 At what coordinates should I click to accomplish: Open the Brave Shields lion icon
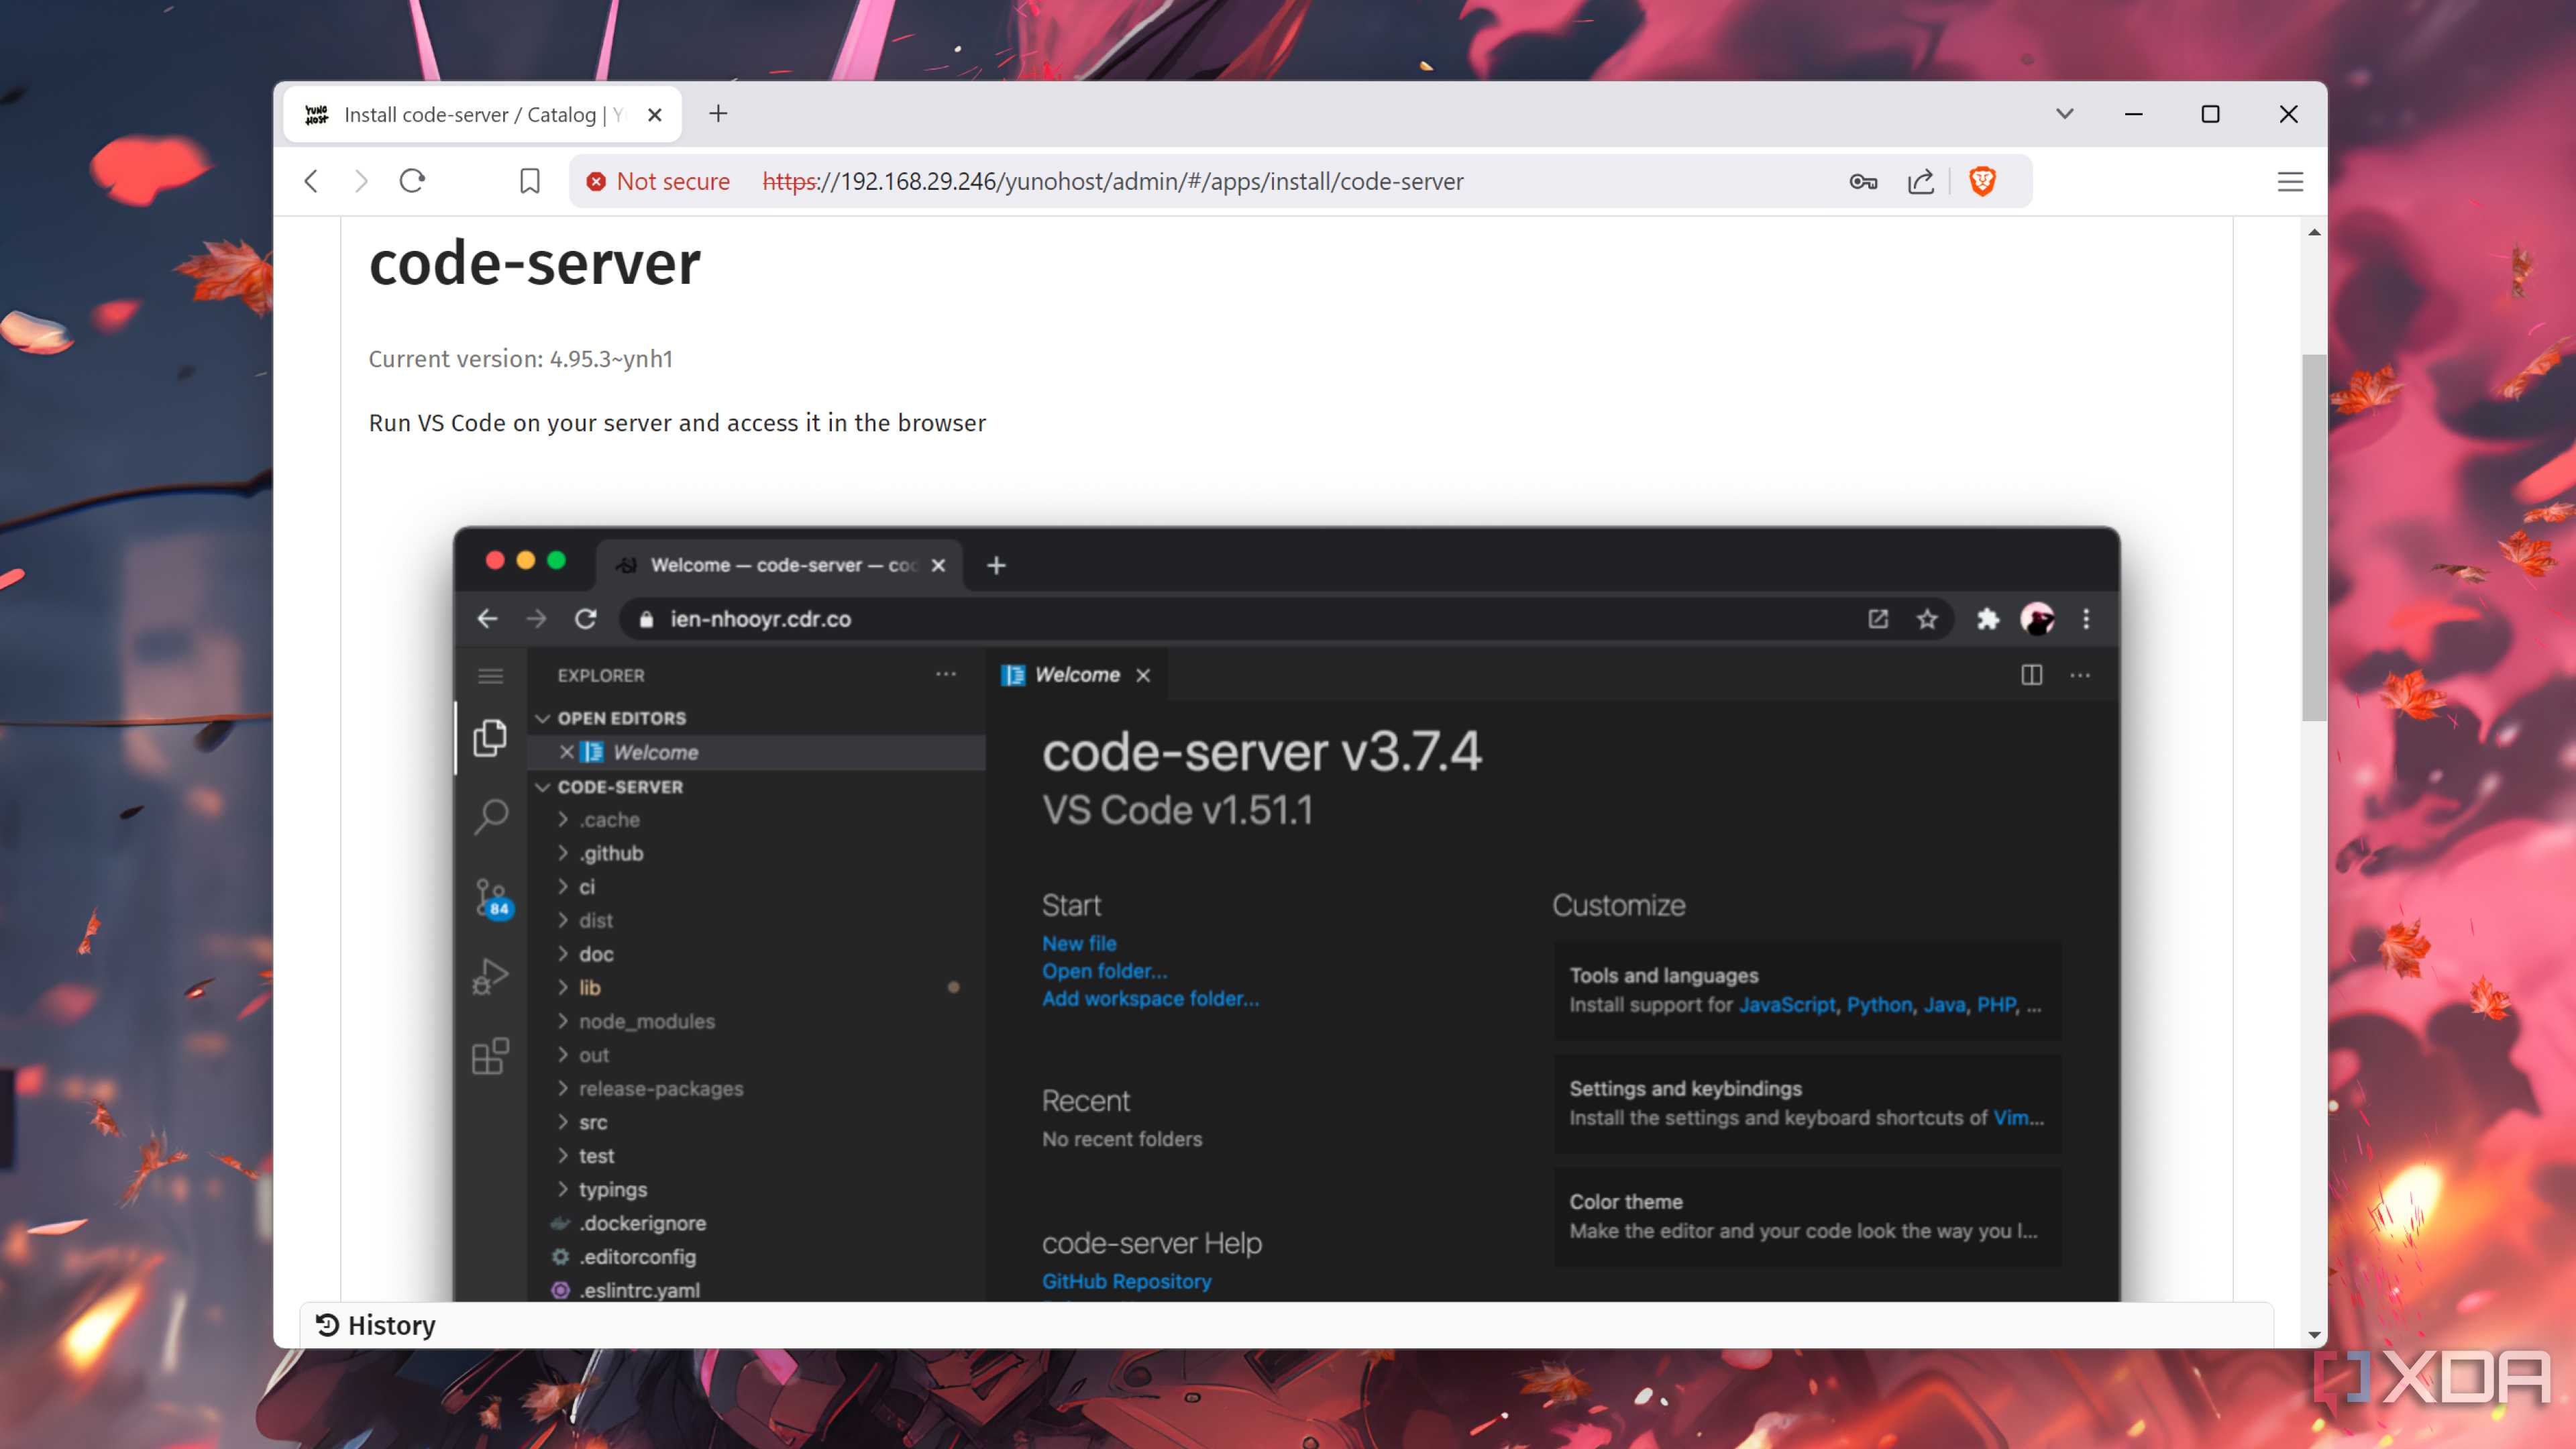tap(1982, 181)
